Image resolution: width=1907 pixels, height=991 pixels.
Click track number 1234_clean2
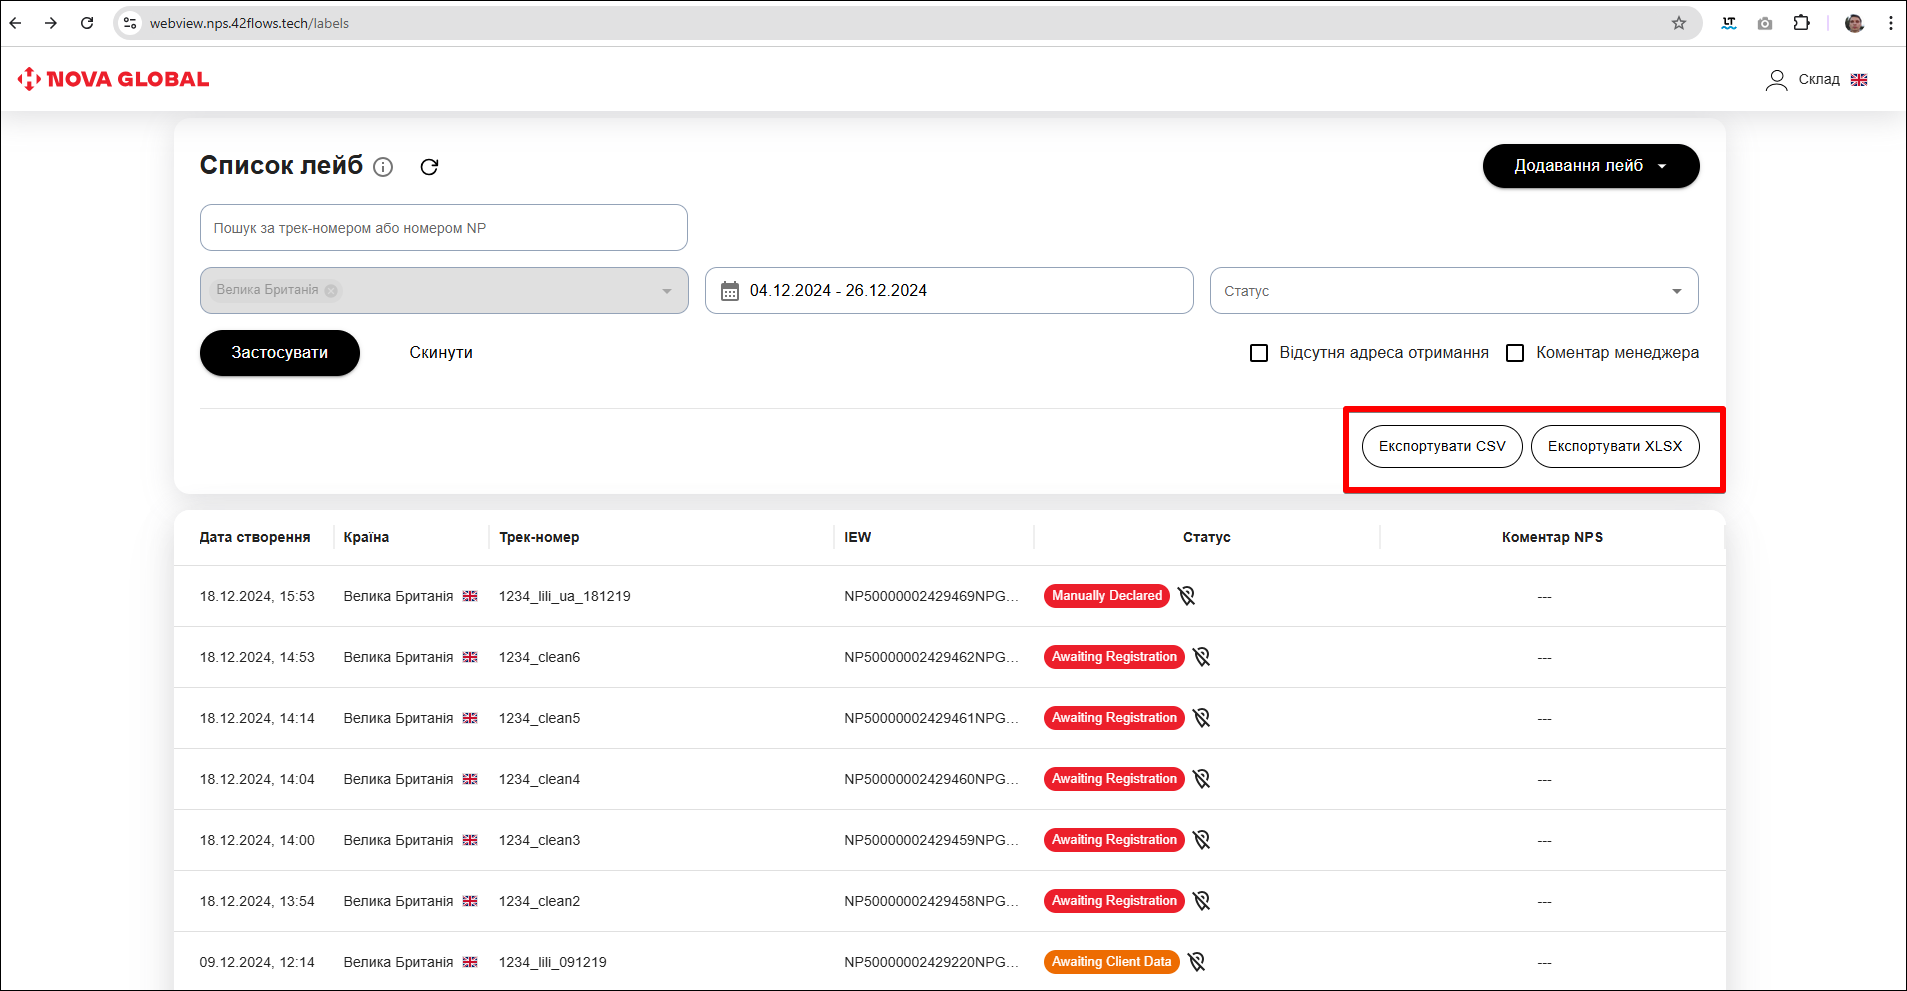(540, 901)
